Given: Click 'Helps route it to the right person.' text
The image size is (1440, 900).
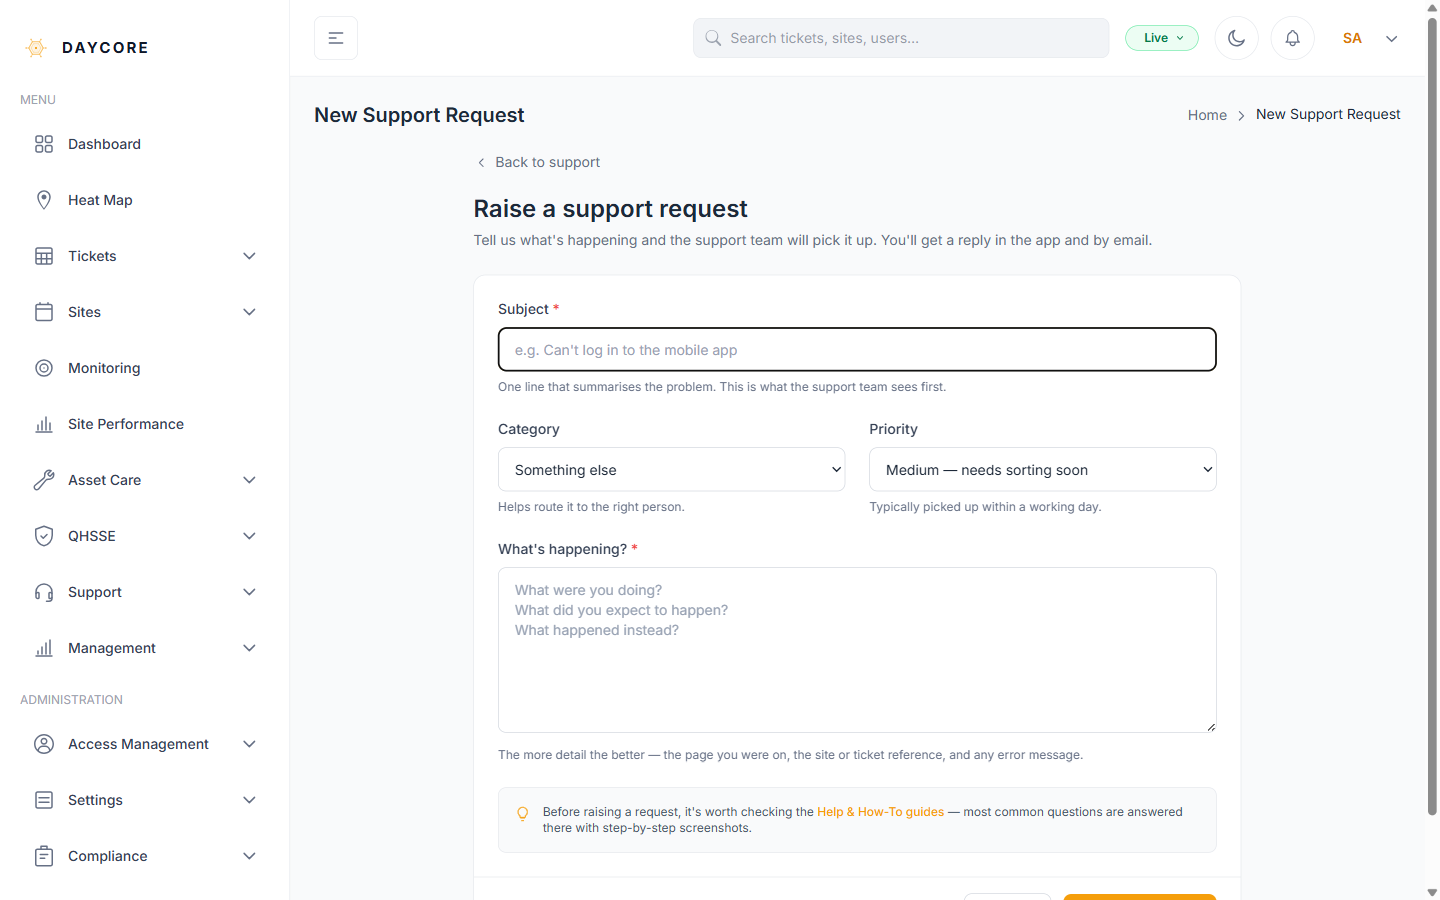Looking at the screenshot, I should pyautogui.click(x=591, y=507).
